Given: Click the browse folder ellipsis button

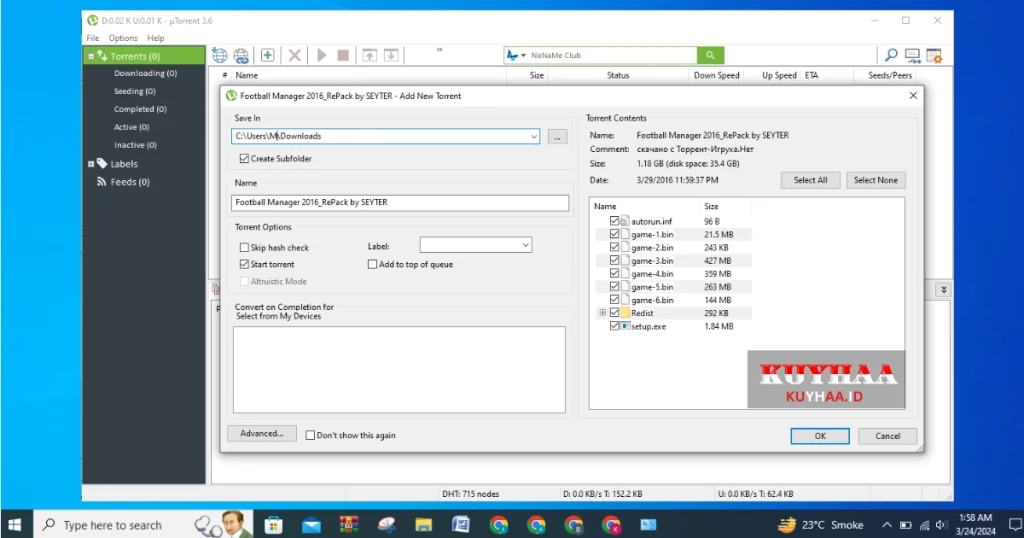Looking at the screenshot, I should [x=557, y=136].
